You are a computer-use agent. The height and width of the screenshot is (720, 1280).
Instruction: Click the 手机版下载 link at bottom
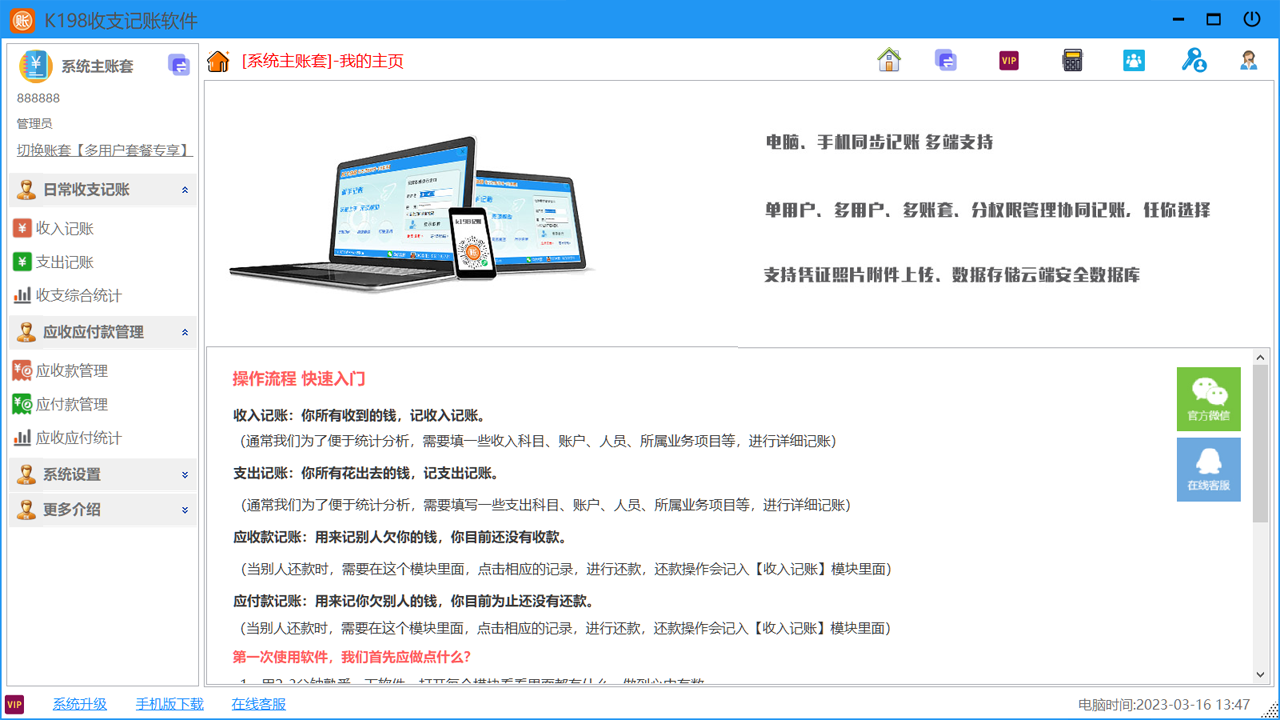click(x=169, y=704)
